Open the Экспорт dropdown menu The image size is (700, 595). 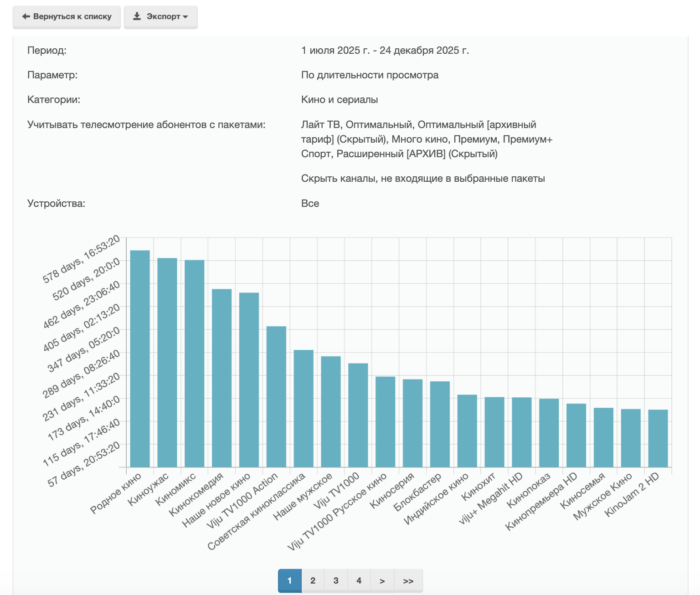pos(160,17)
